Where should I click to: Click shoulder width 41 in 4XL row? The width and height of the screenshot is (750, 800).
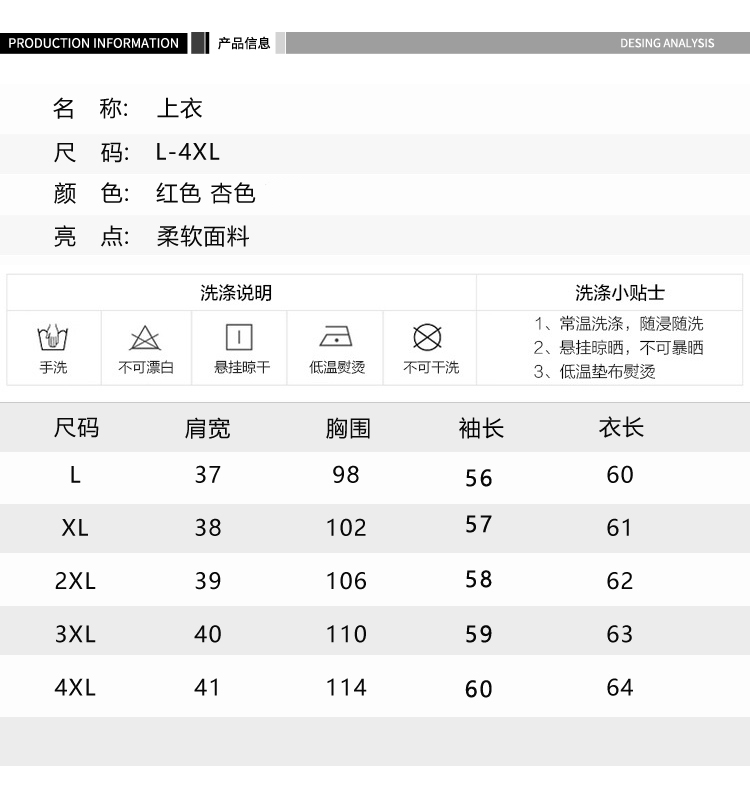tap(207, 687)
